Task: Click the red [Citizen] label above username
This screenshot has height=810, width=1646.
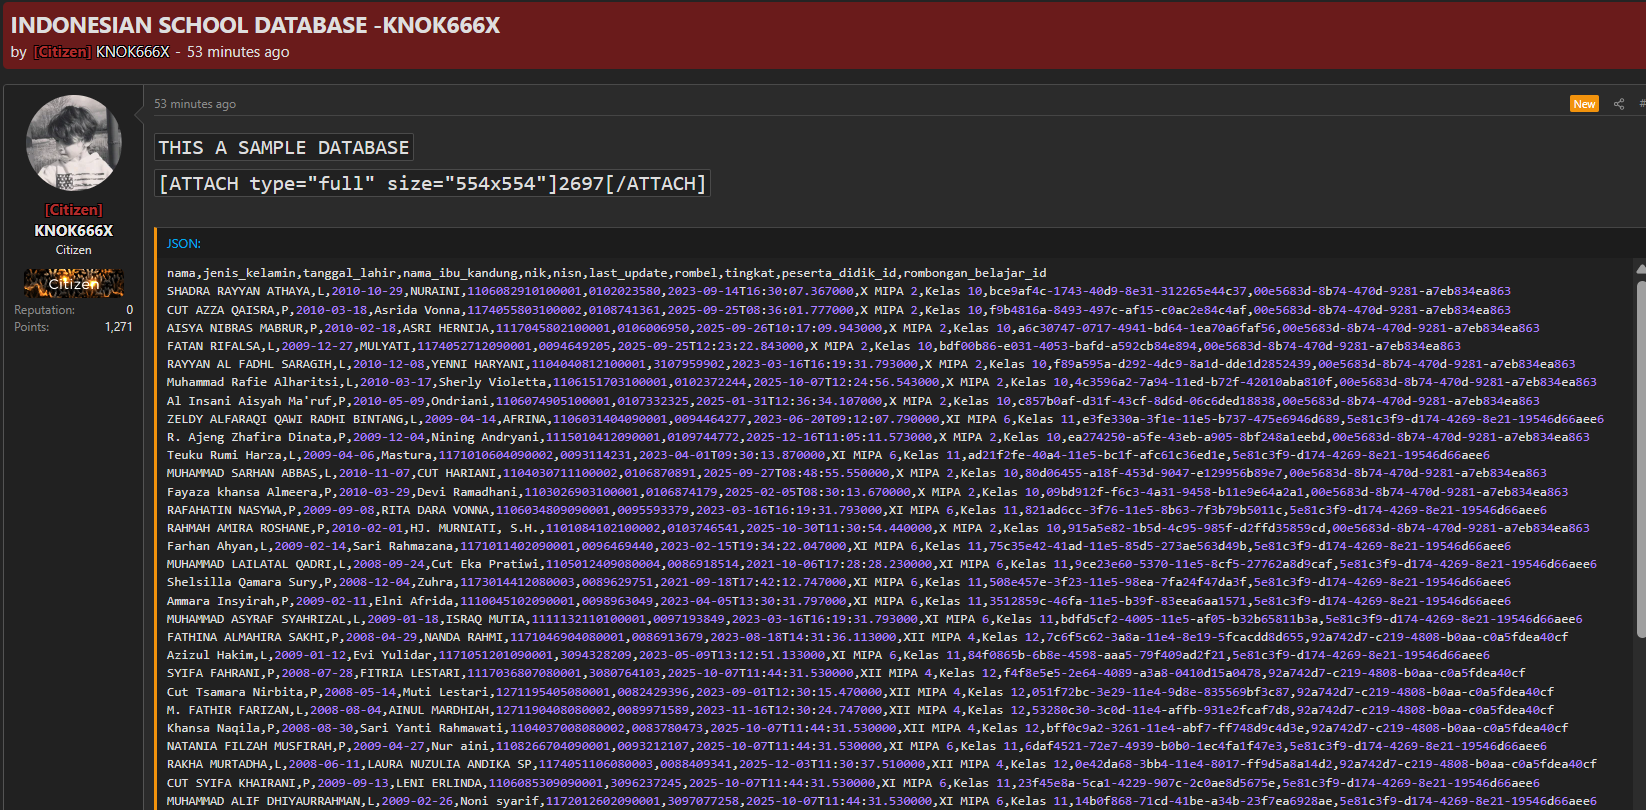Action: tap(74, 210)
